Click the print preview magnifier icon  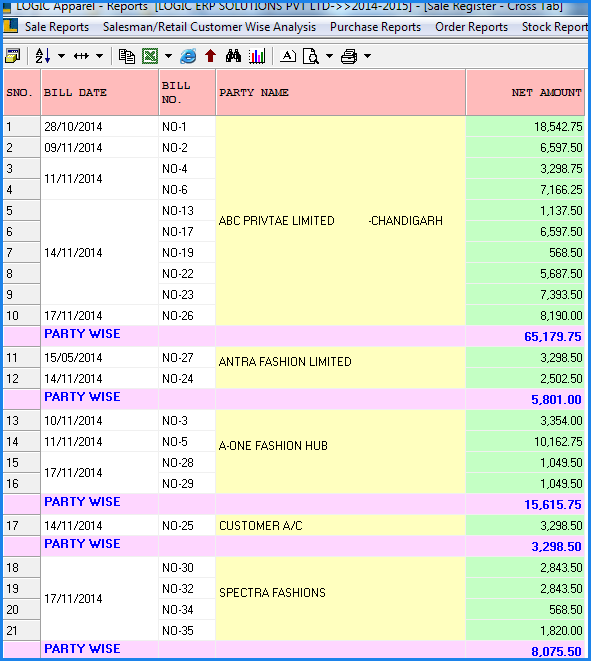pos(311,56)
